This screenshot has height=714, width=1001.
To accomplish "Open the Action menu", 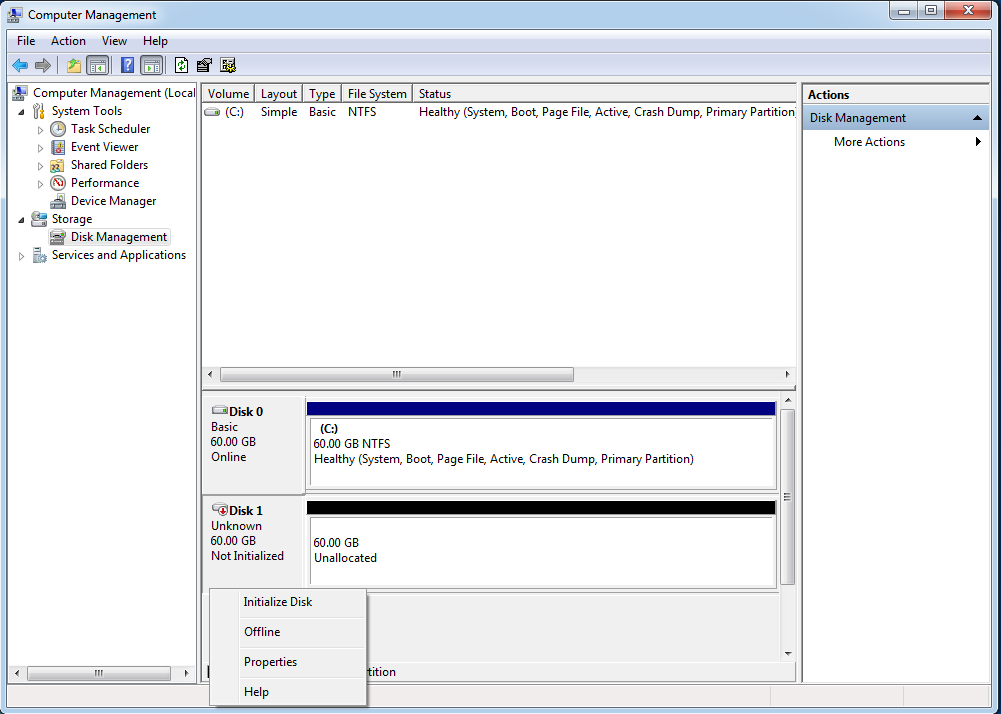I will pyautogui.click(x=68, y=41).
